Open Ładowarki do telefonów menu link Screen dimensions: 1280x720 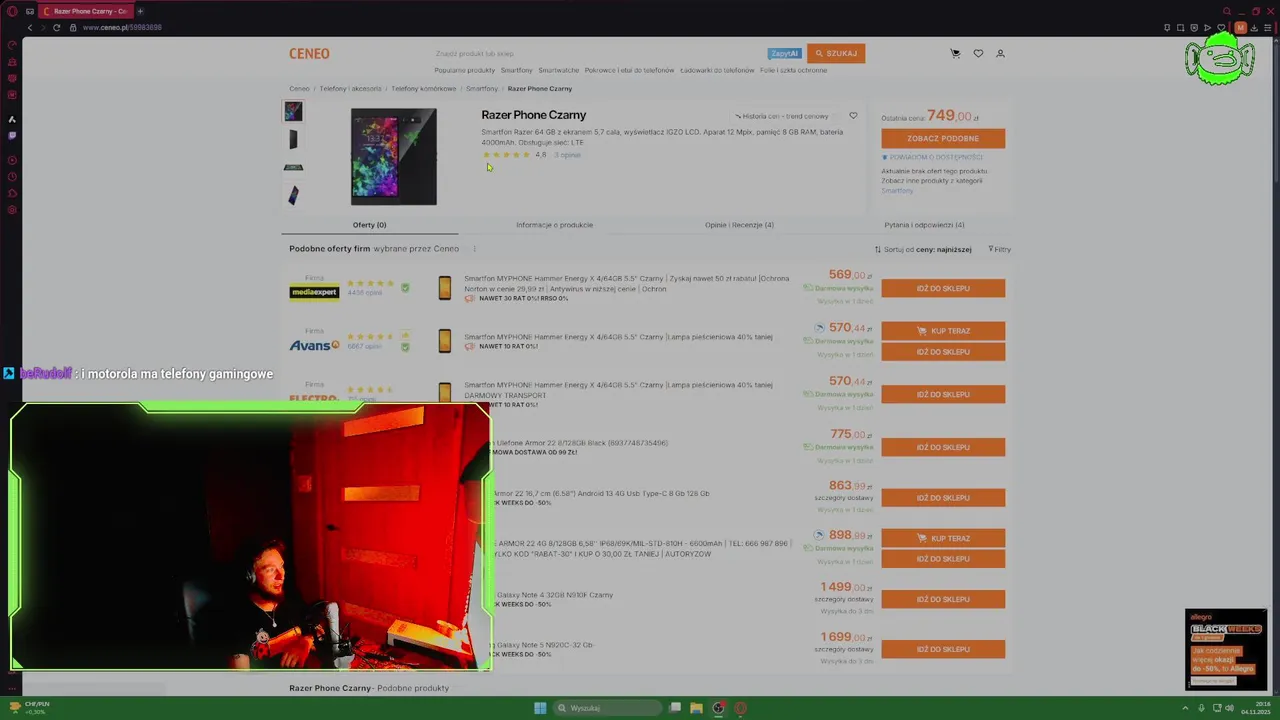coord(717,70)
